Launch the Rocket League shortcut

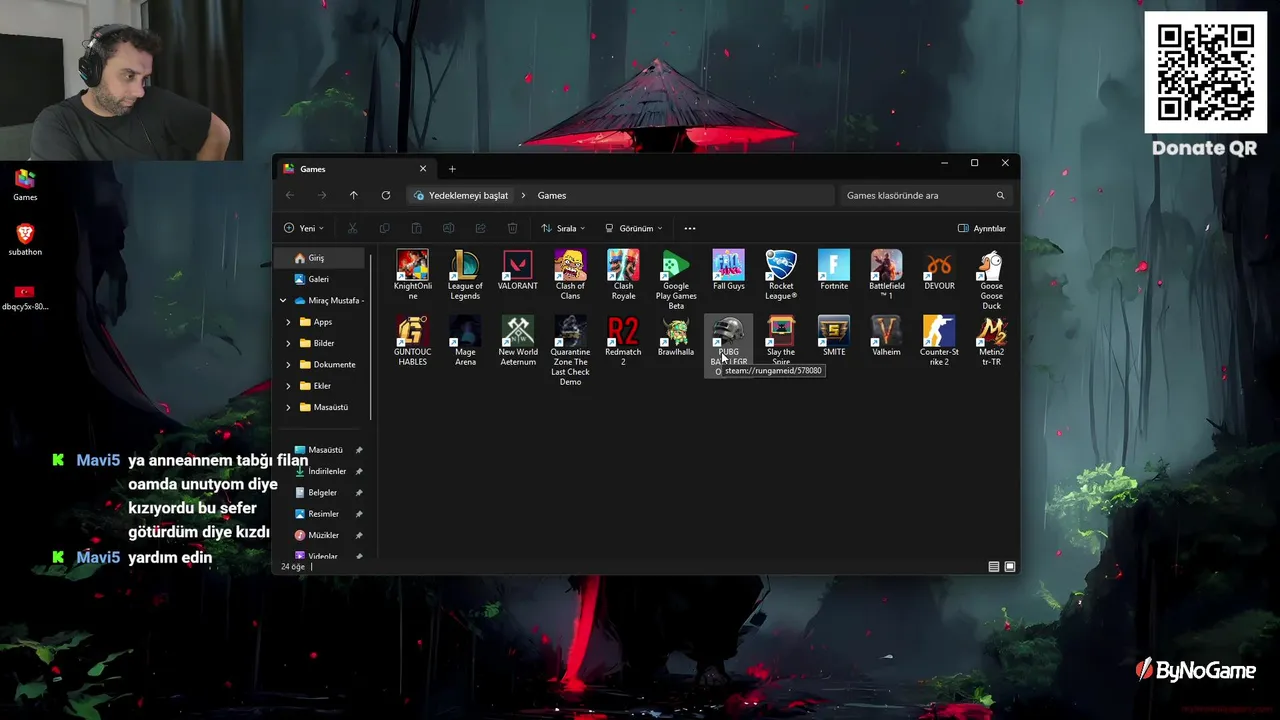click(781, 275)
